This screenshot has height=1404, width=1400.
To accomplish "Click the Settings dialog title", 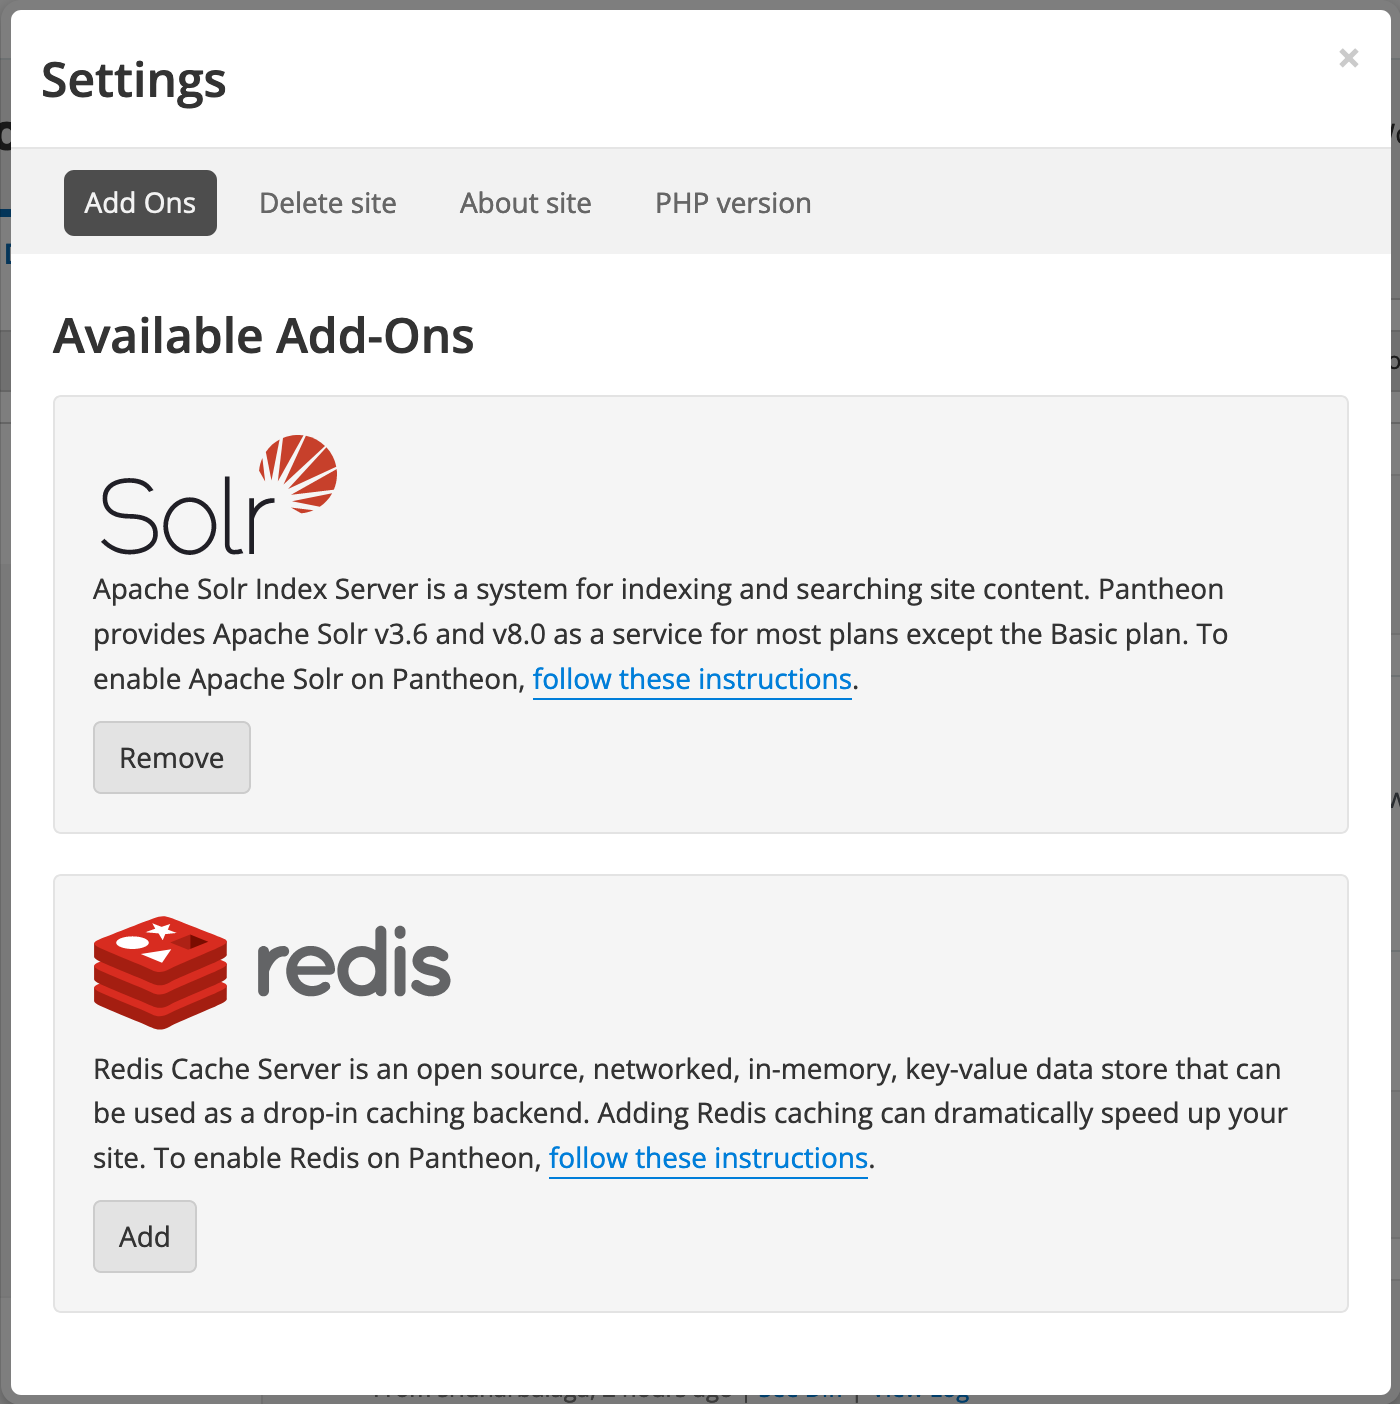I will coord(134,80).
